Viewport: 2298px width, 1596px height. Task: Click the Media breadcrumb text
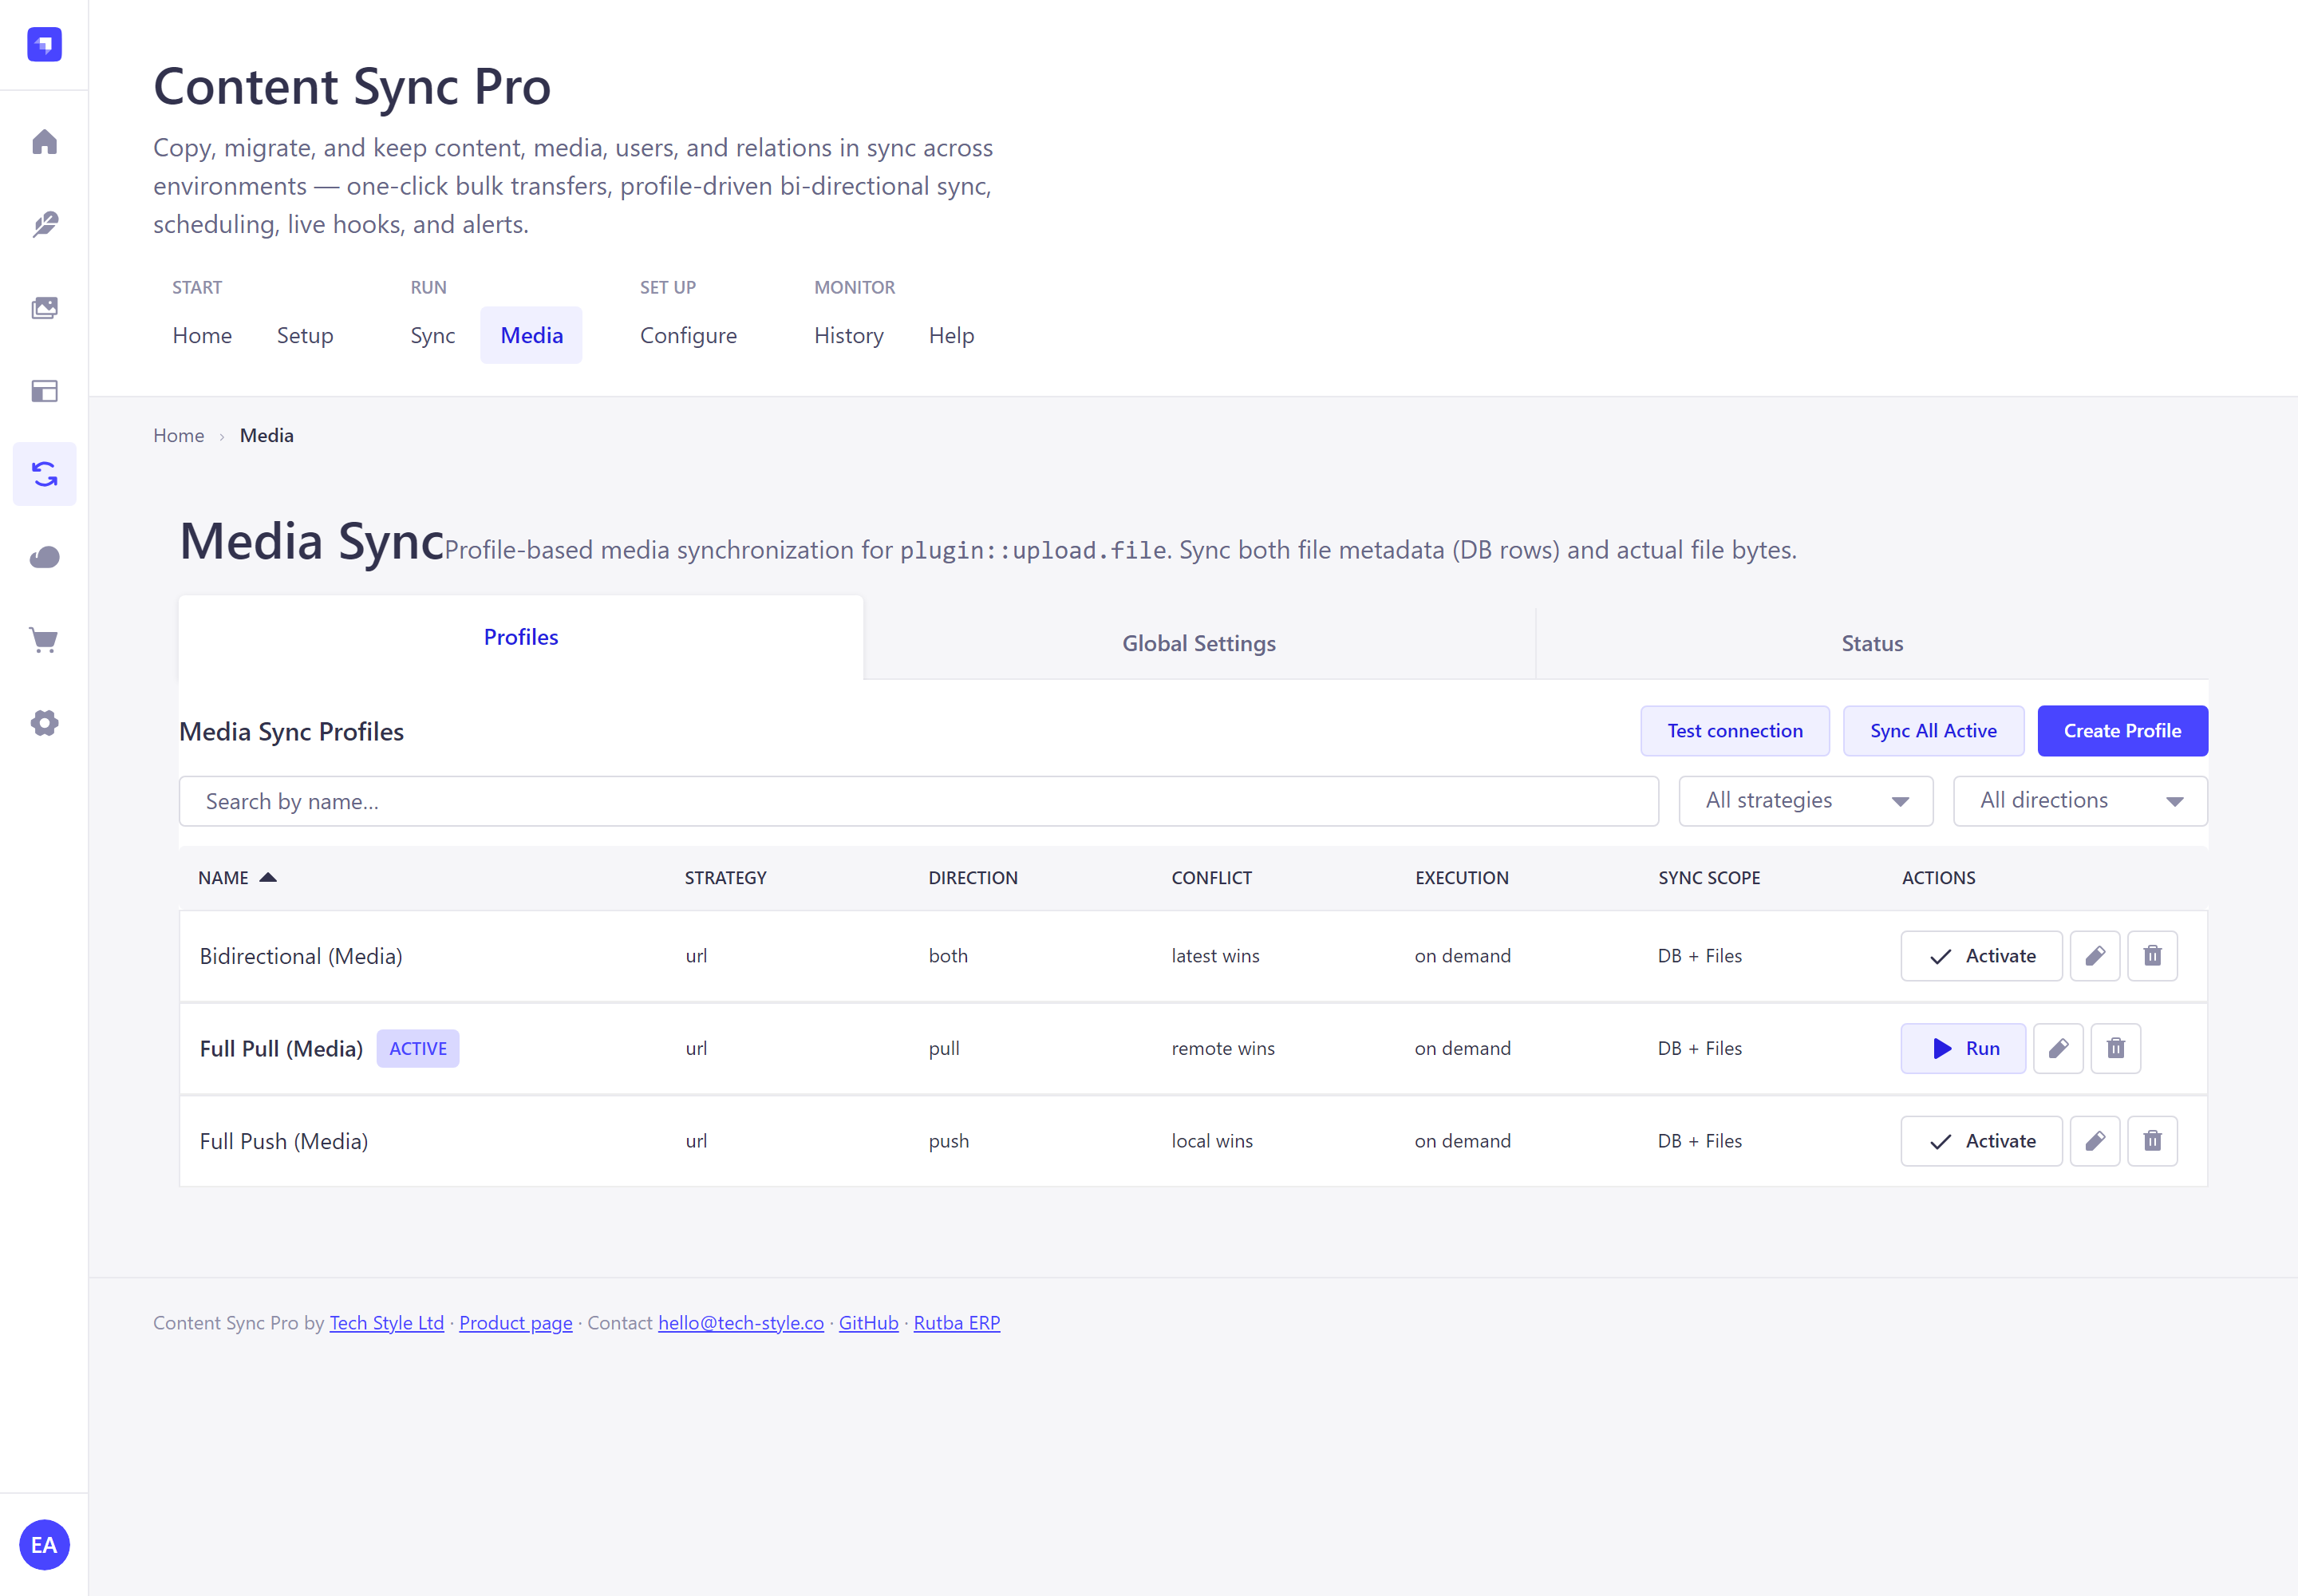point(267,435)
